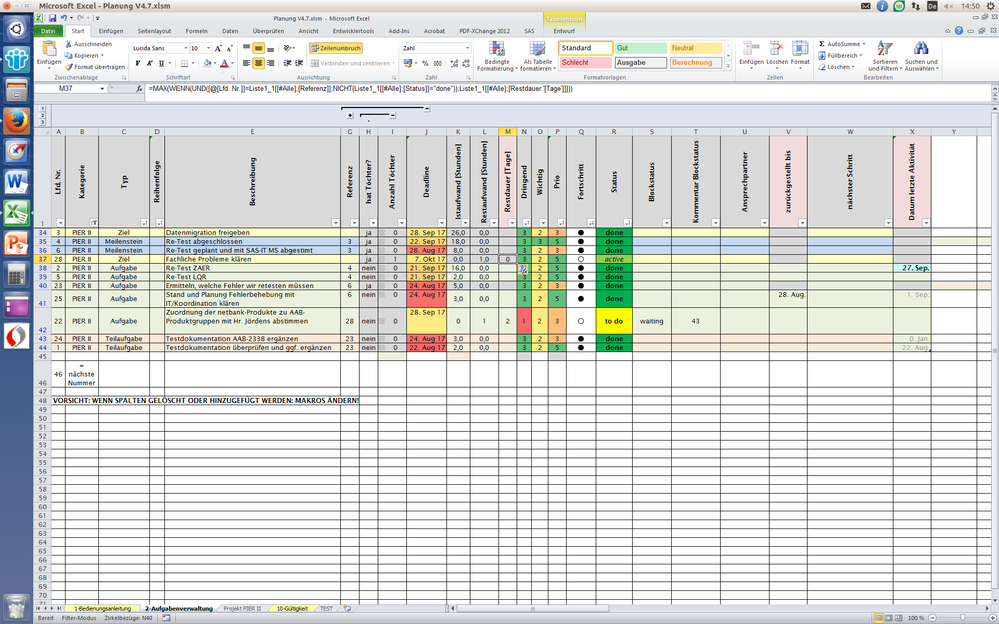Screen dimensions: 999x624
Task: Toggle middle vertical alignment
Action: pyautogui.click(x=258, y=48)
